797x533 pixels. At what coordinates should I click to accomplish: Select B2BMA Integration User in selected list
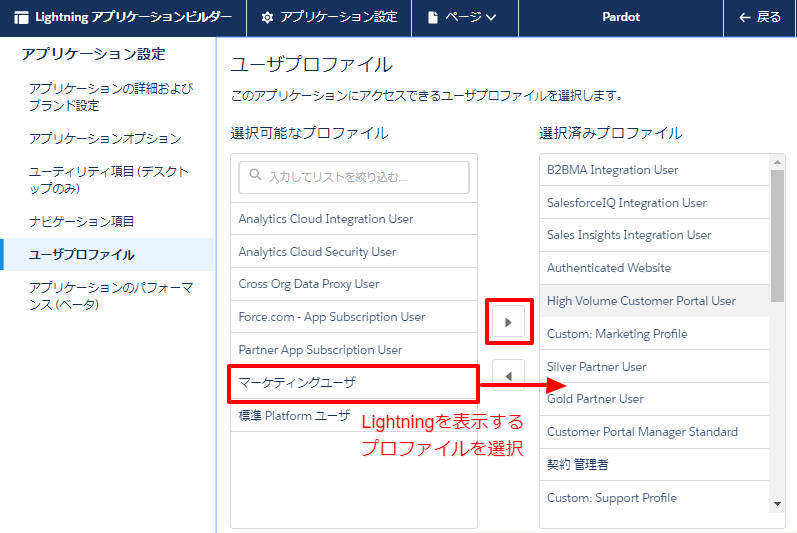(x=654, y=170)
